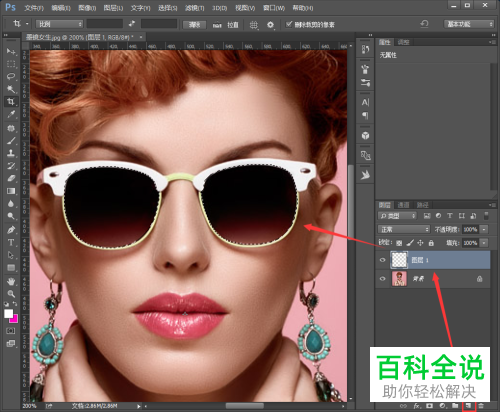Open the 3D panel cube icon
The width and height of the screenshot is (500, 412).
click(x=365, y=135)
